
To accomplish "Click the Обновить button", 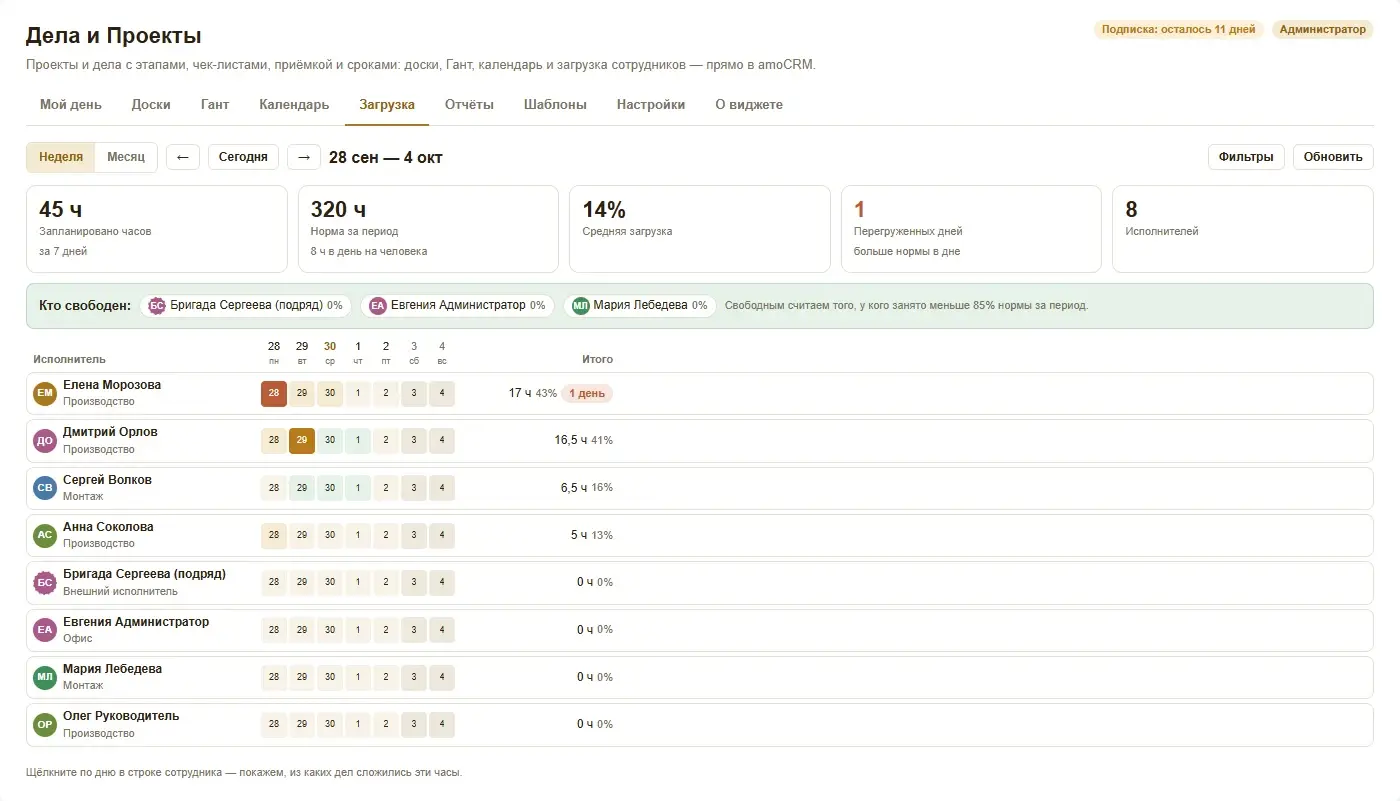I will [1333, 157].
